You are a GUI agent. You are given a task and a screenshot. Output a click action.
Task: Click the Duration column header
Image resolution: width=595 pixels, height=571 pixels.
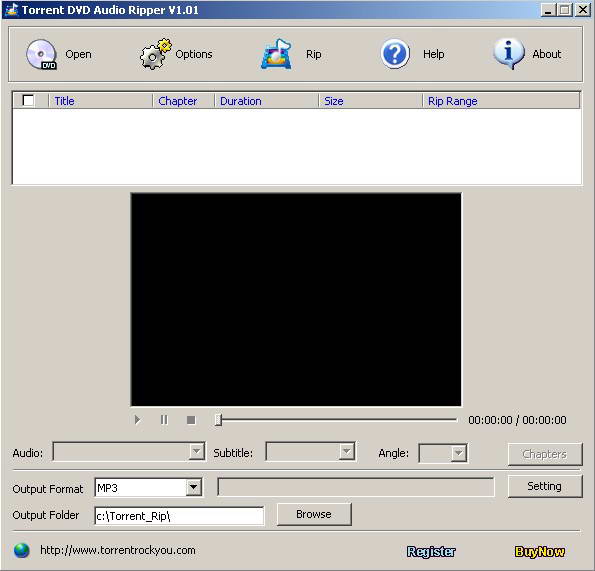pos(266,101)
